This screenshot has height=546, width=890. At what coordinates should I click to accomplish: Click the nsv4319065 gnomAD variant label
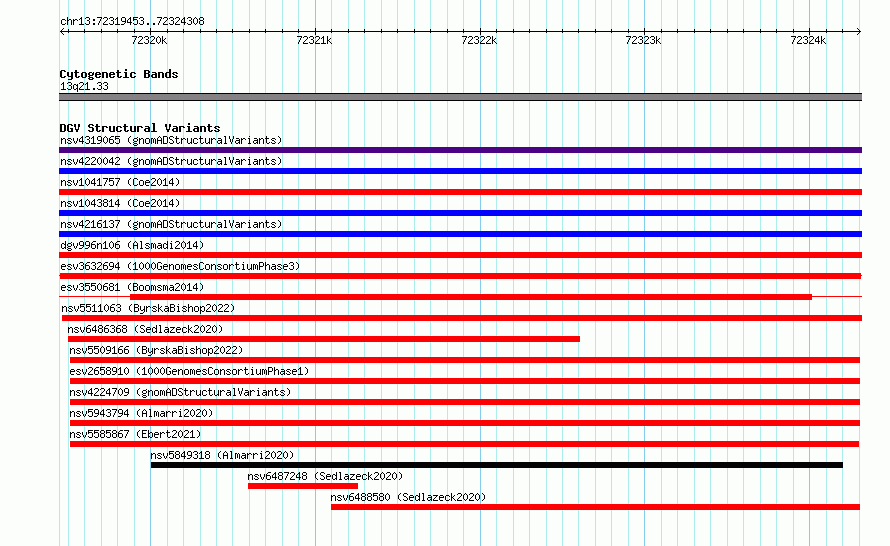point(171,140)
